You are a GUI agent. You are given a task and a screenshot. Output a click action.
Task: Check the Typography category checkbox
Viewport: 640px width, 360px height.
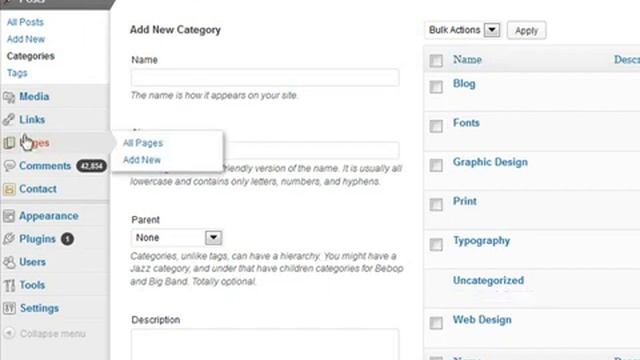(x=436, y=244)
